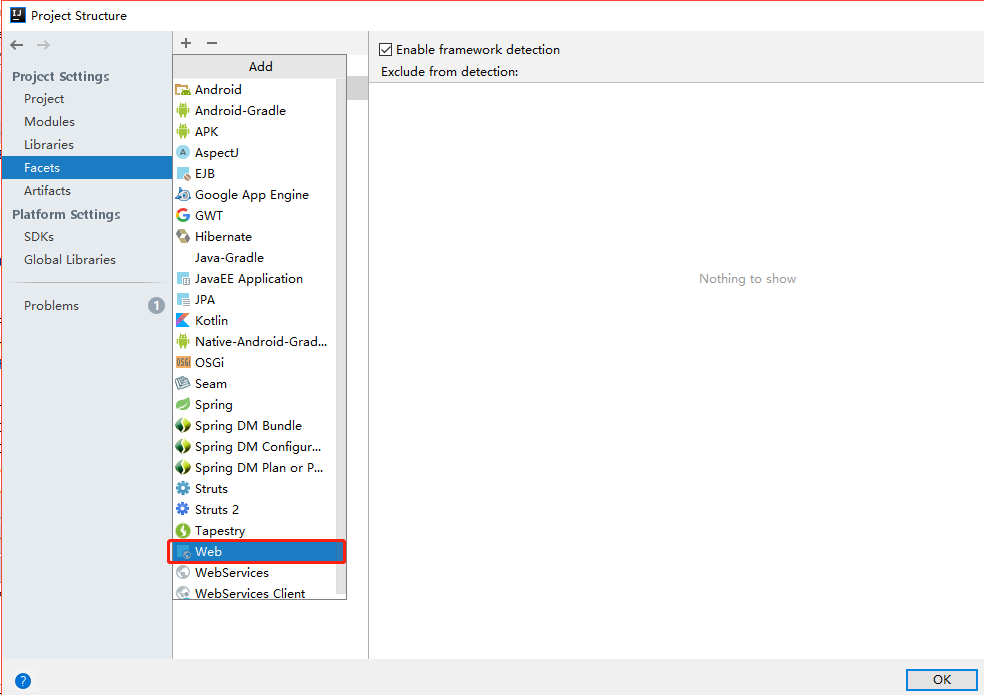This screenshot has width=984, height=695.
Task: Click the WebServices globe icon
Action: coord(183,573)
